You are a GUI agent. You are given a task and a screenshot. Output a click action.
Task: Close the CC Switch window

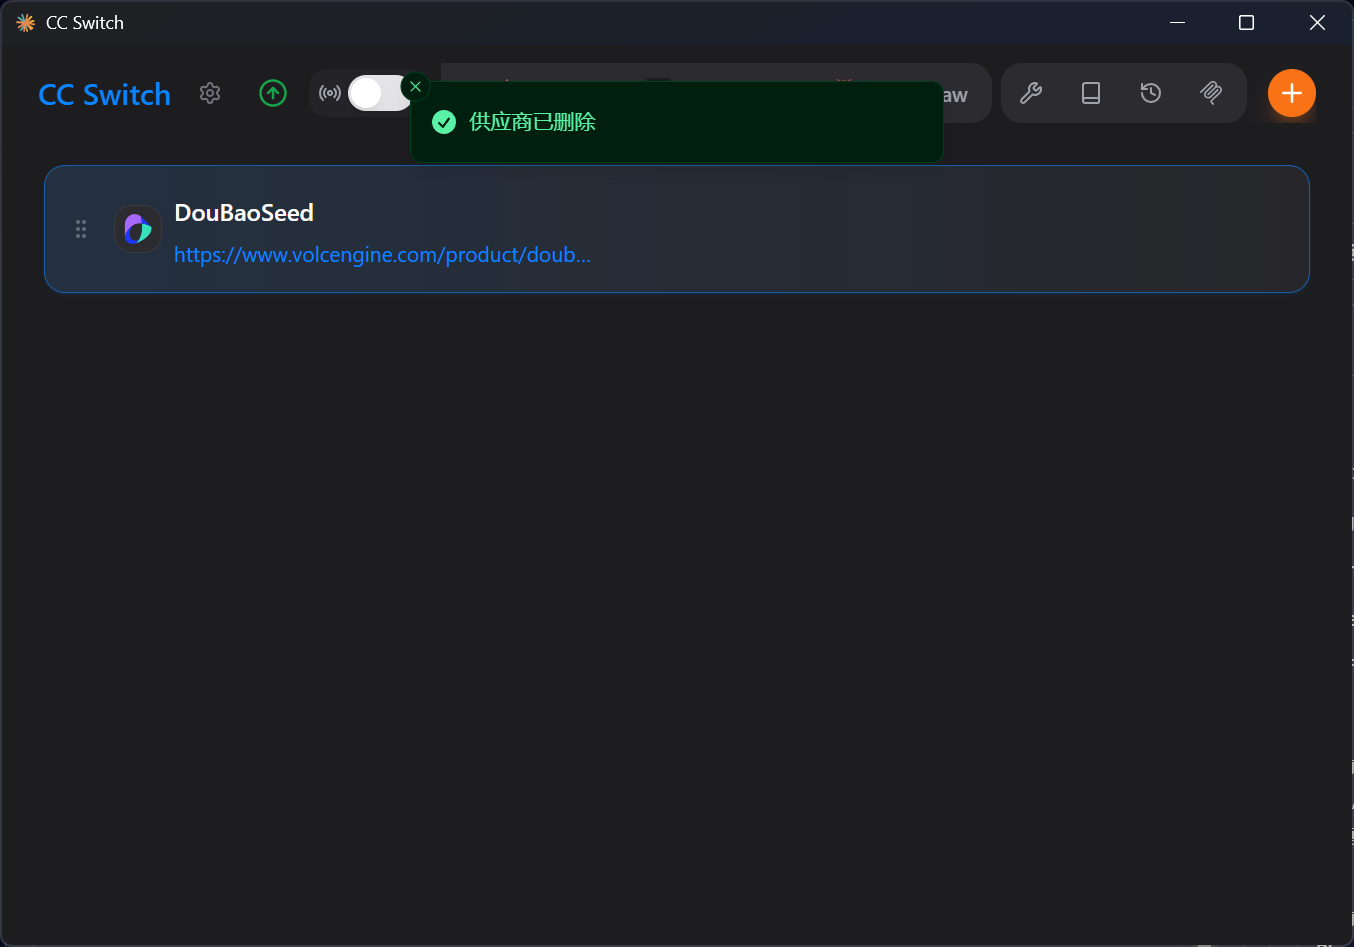(1317, 23)
